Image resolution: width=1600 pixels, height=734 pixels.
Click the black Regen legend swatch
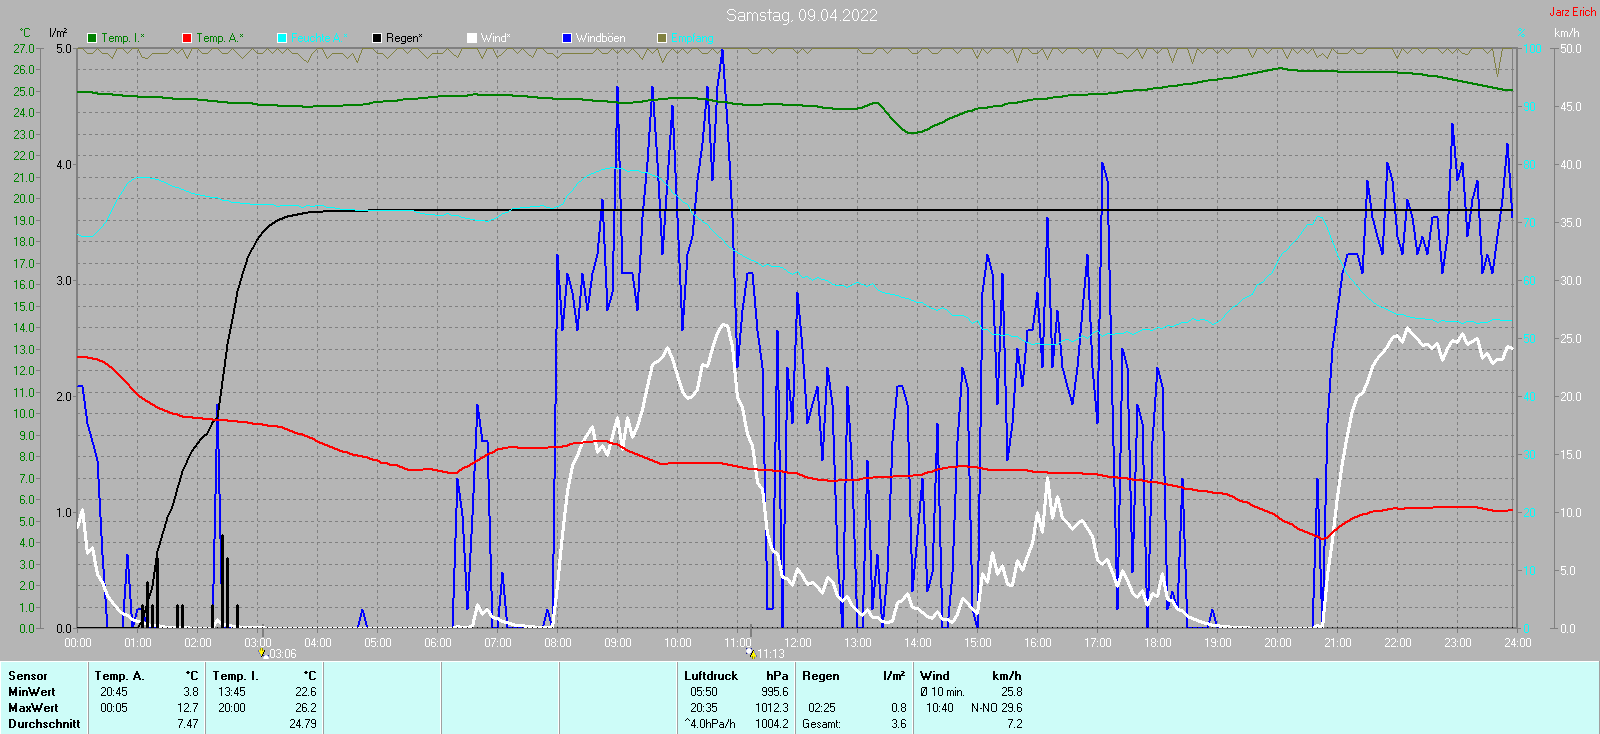pos(377,38)
